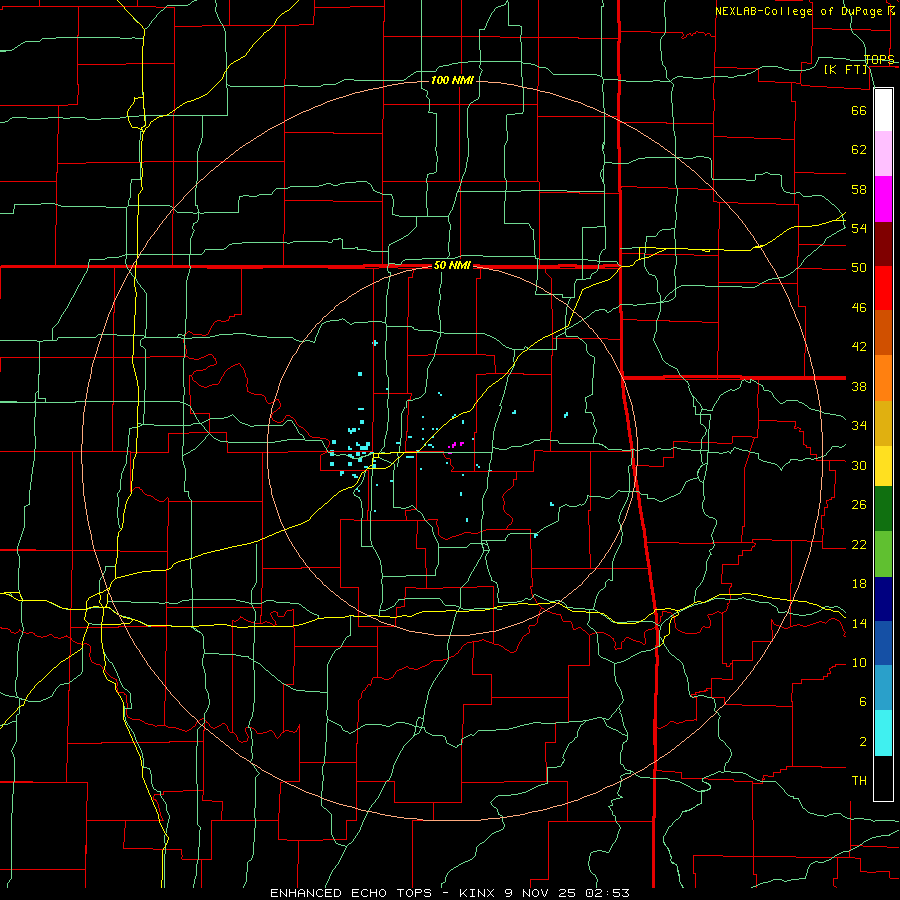Click the cyan legend swatch above TH
900x900 pixels.
pyautogui.click(x=883, y=733)
